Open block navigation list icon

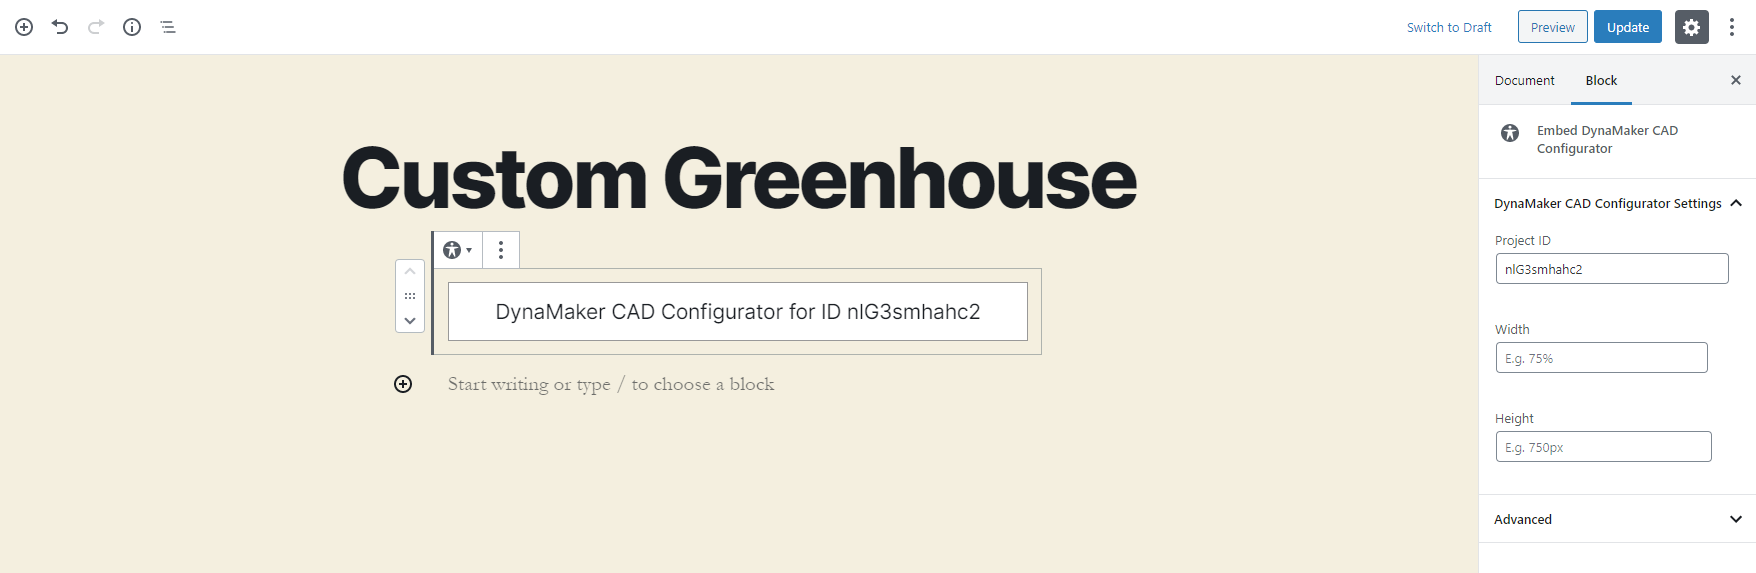168,27
